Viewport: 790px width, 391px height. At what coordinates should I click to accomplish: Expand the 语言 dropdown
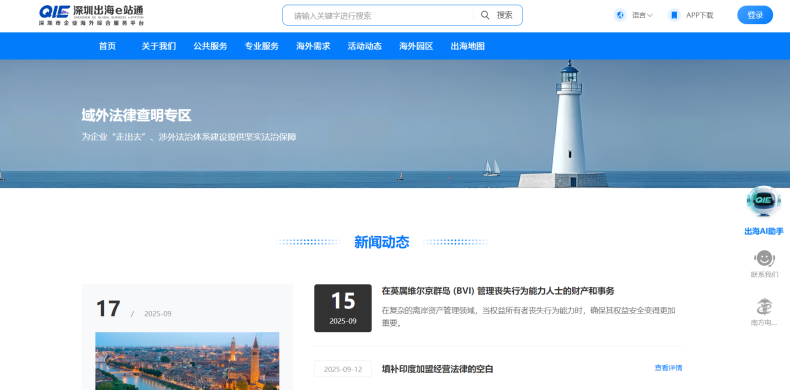(x=642, y=15)
